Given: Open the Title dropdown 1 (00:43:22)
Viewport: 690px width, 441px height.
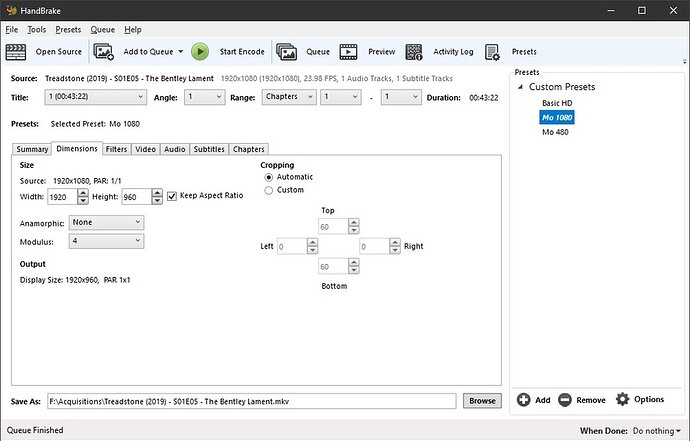Looking at the screenshot, I should coord(95,97).
